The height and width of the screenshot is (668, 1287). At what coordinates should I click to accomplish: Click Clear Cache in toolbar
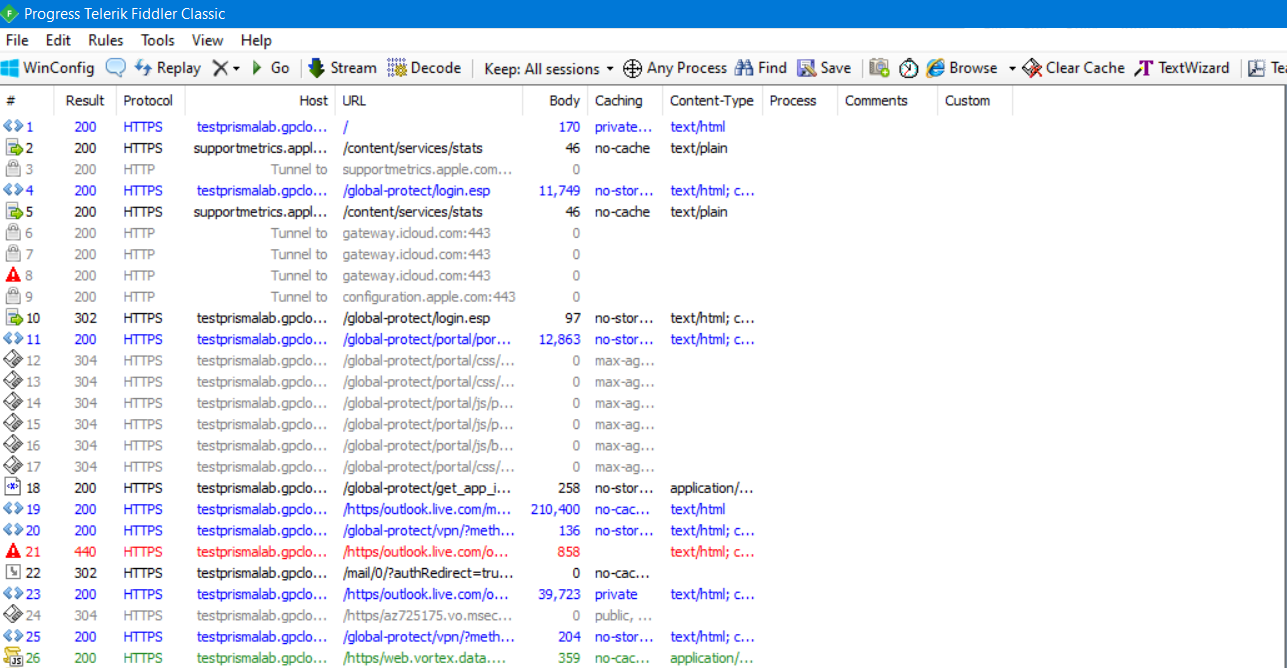pos(1073,68)
